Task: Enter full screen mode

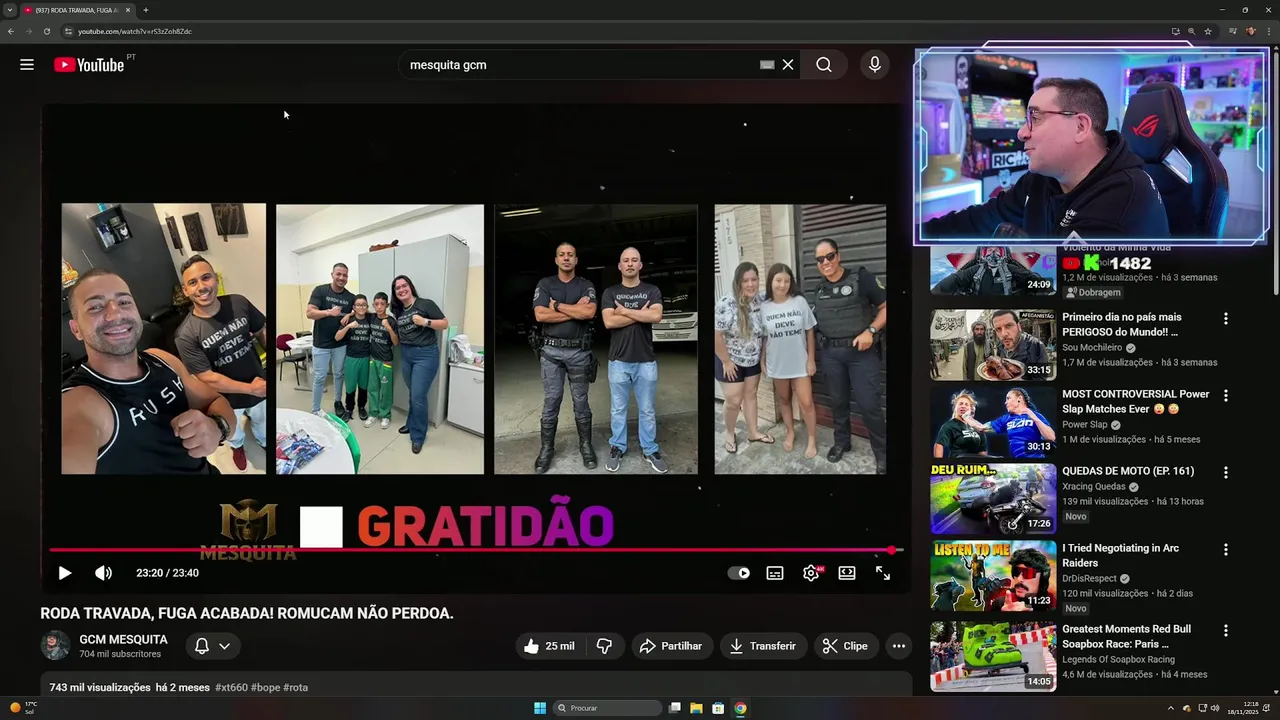Action: pos(883,573)
